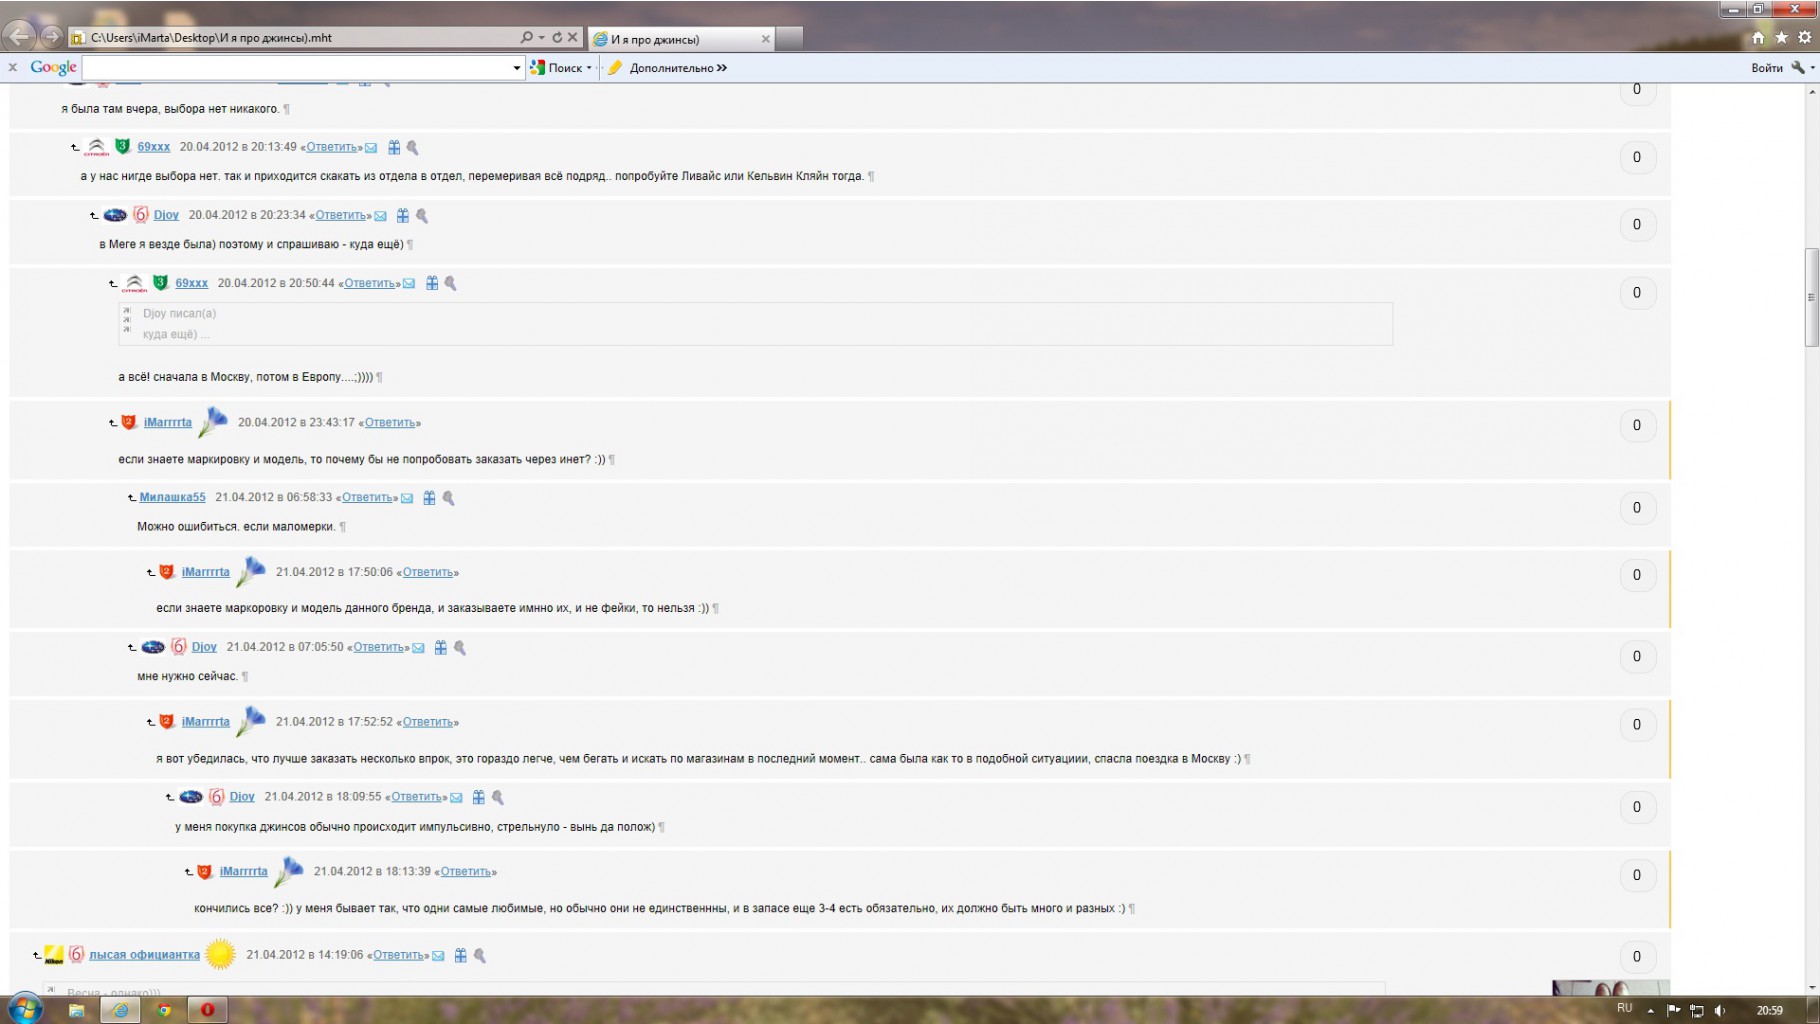This screenshot has height=1024, width=1820.
Task: Click the flower avatar of iMarrrrta 23:43:17 comment
Action: point(213,421)
